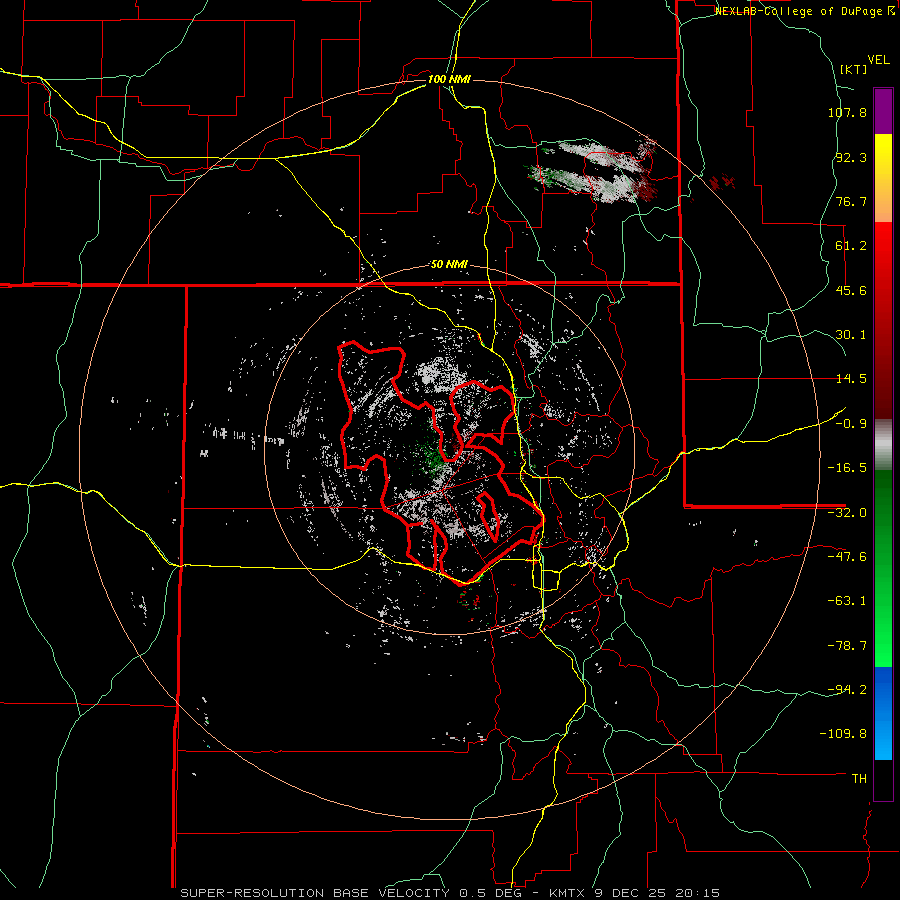Click the -78.7 scale value
Viewport: 900px width, 900px height.
click(847, 646)
